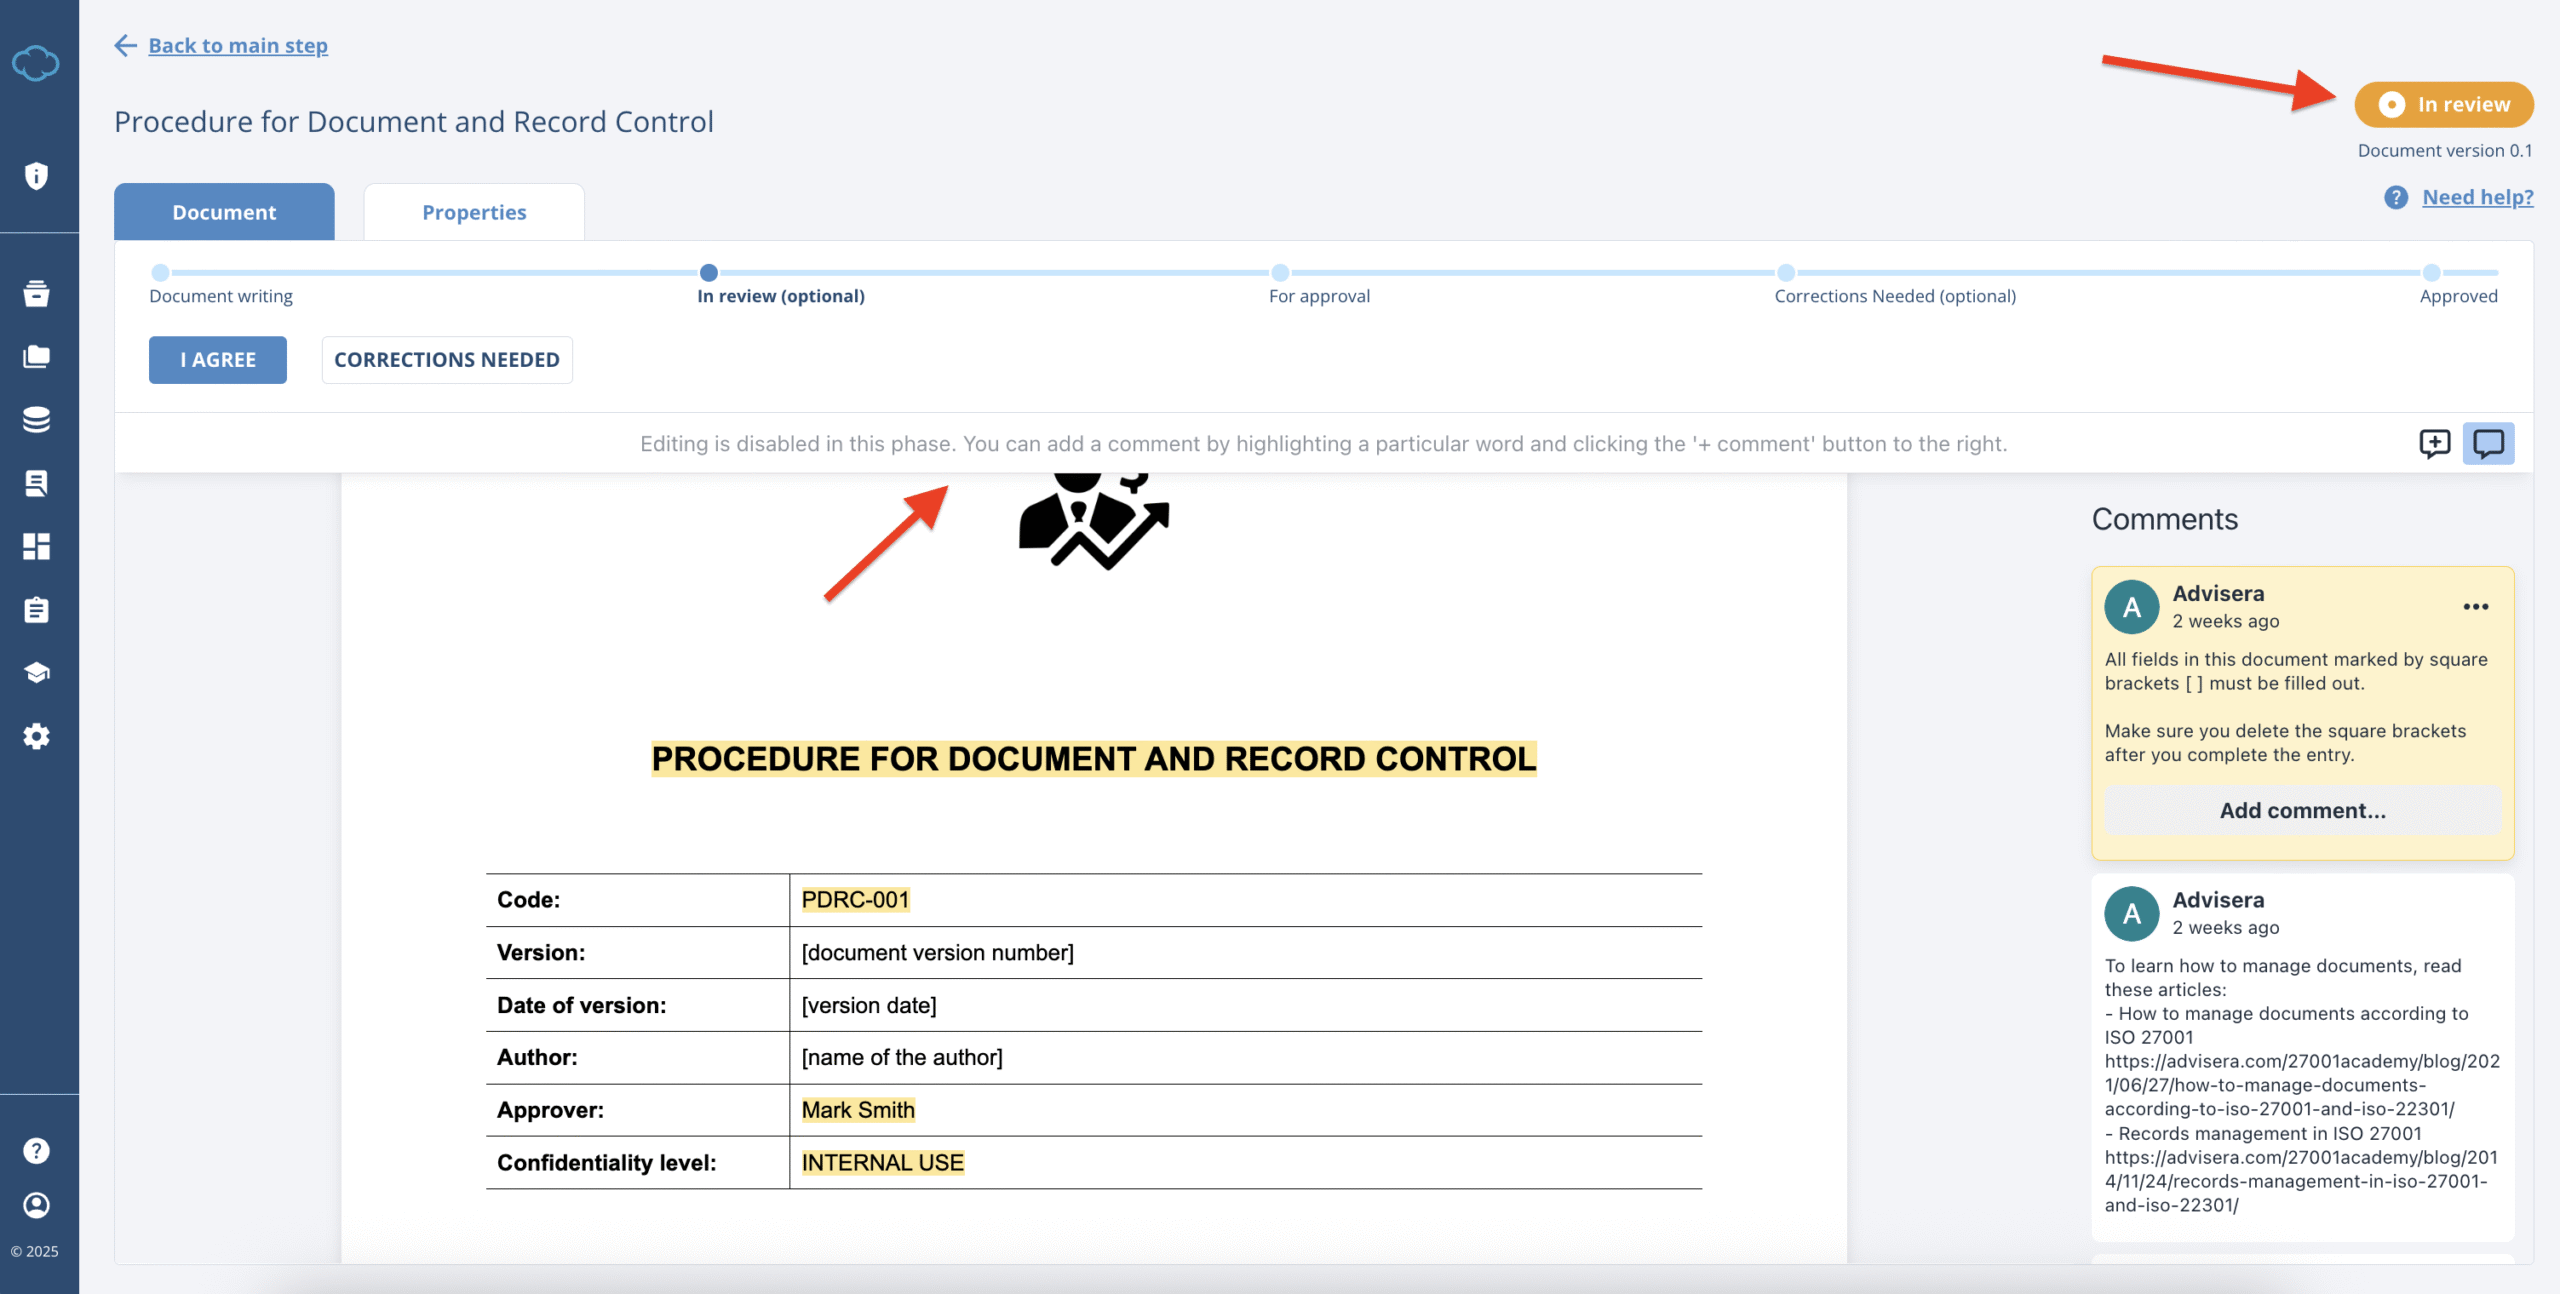Open the settings gear icon in sidebar

[x=37, y=736]
